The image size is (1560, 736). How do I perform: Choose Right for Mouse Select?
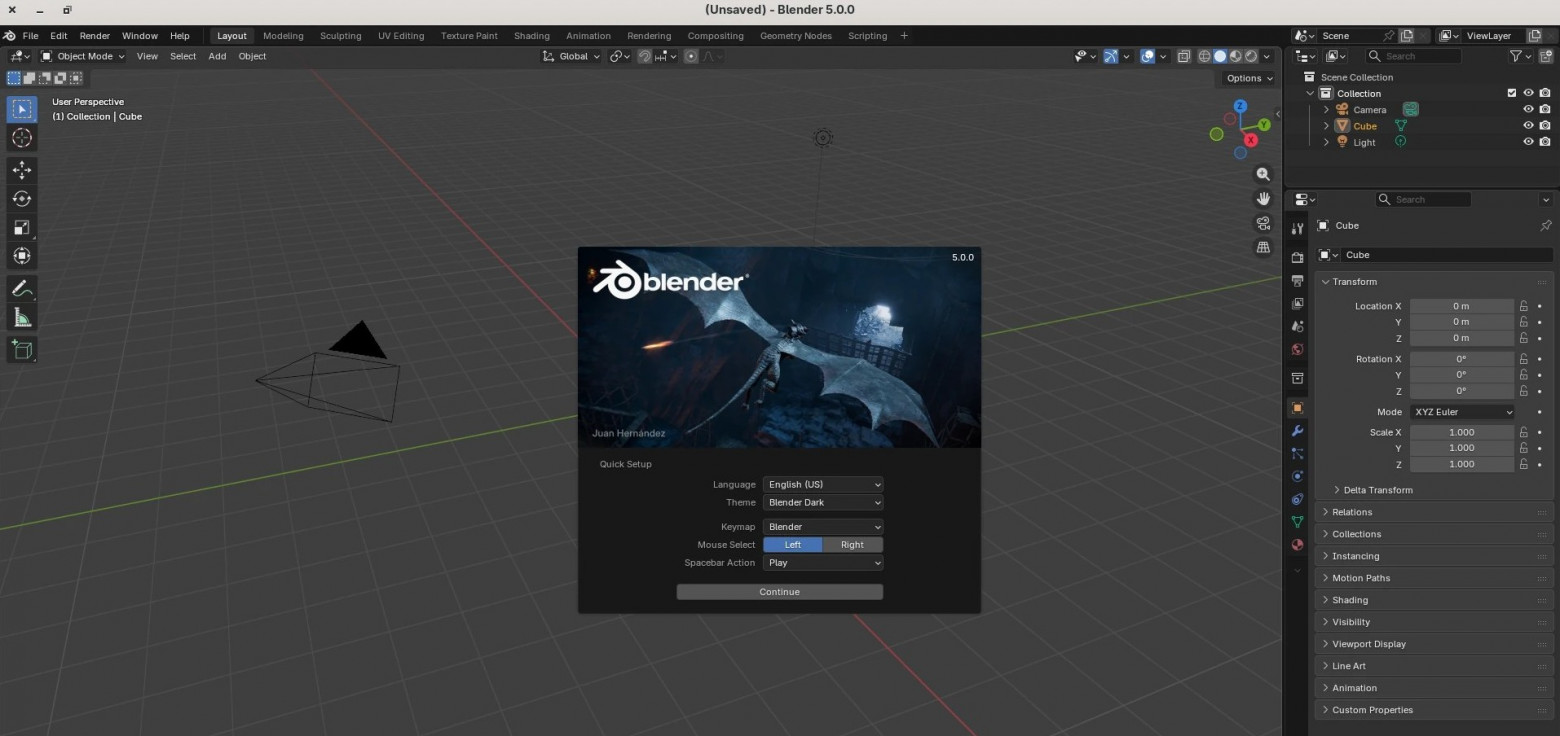tap(852, 545)
